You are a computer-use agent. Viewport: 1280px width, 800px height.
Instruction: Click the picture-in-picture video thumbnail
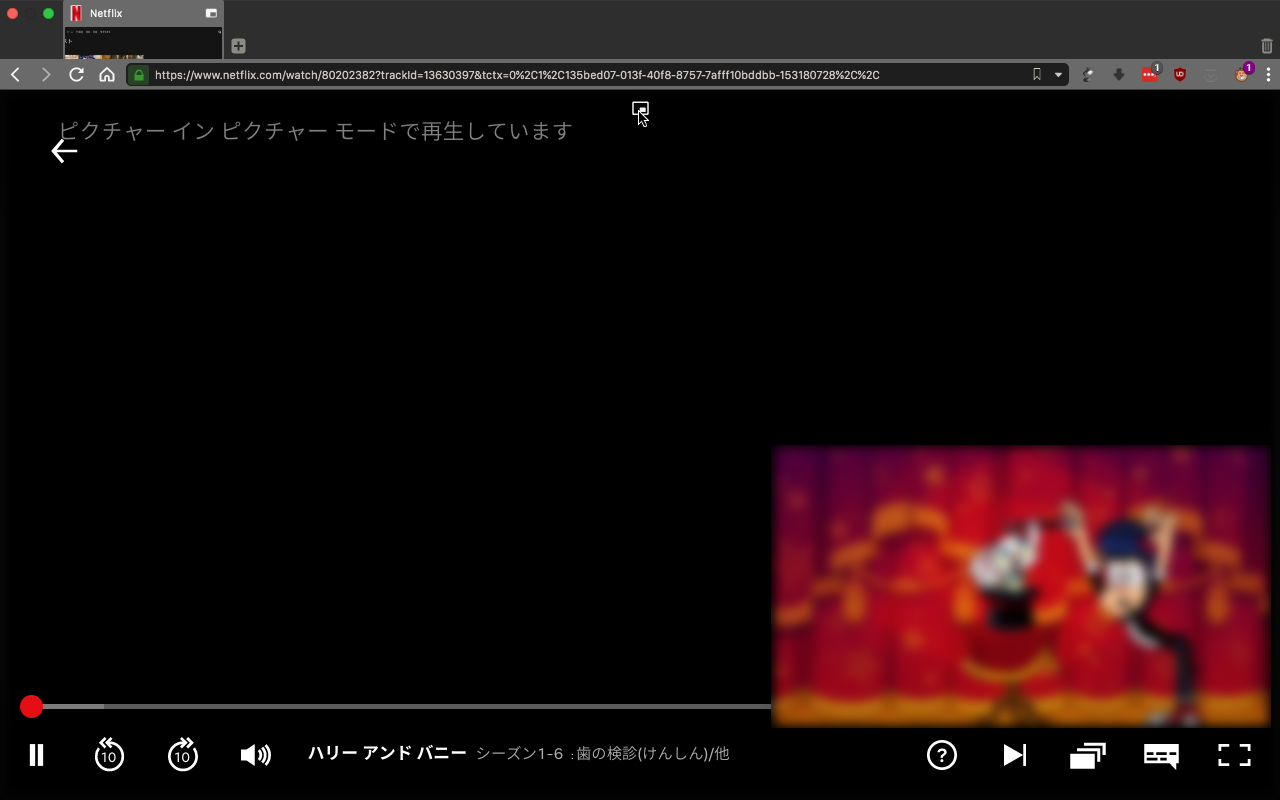1021,586
